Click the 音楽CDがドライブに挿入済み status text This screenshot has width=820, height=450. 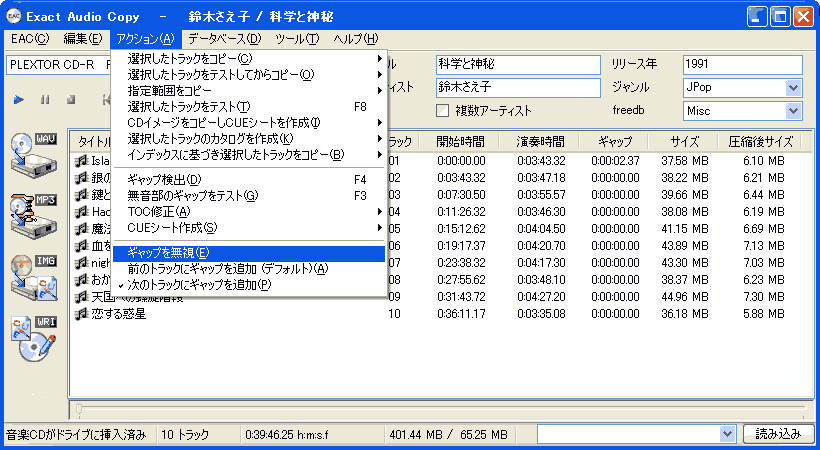pyautogui.click(x=76, y=434)
